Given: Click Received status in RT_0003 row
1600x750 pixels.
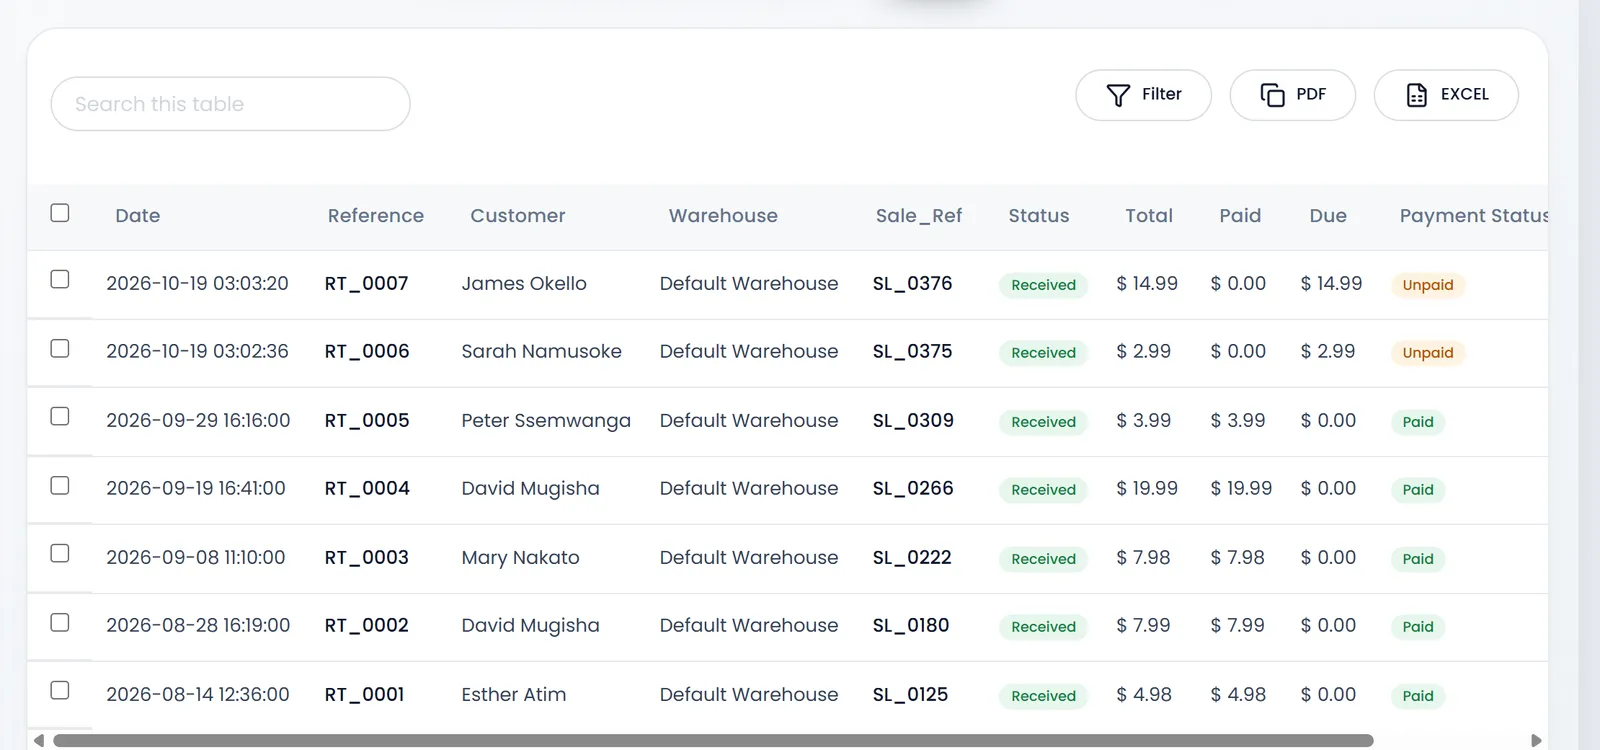Looking at the screenshot, I should tap(1043, 559).
